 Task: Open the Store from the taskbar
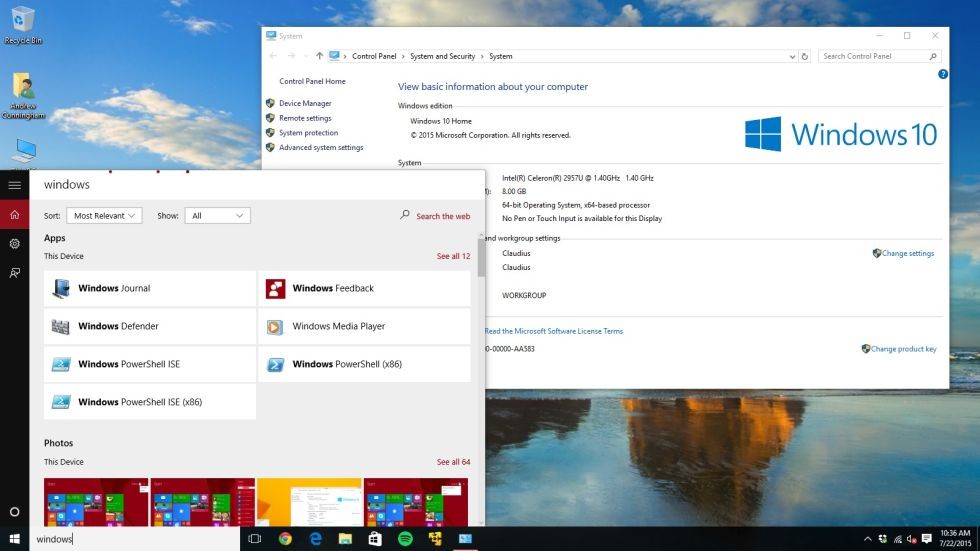tap(375, 539)
